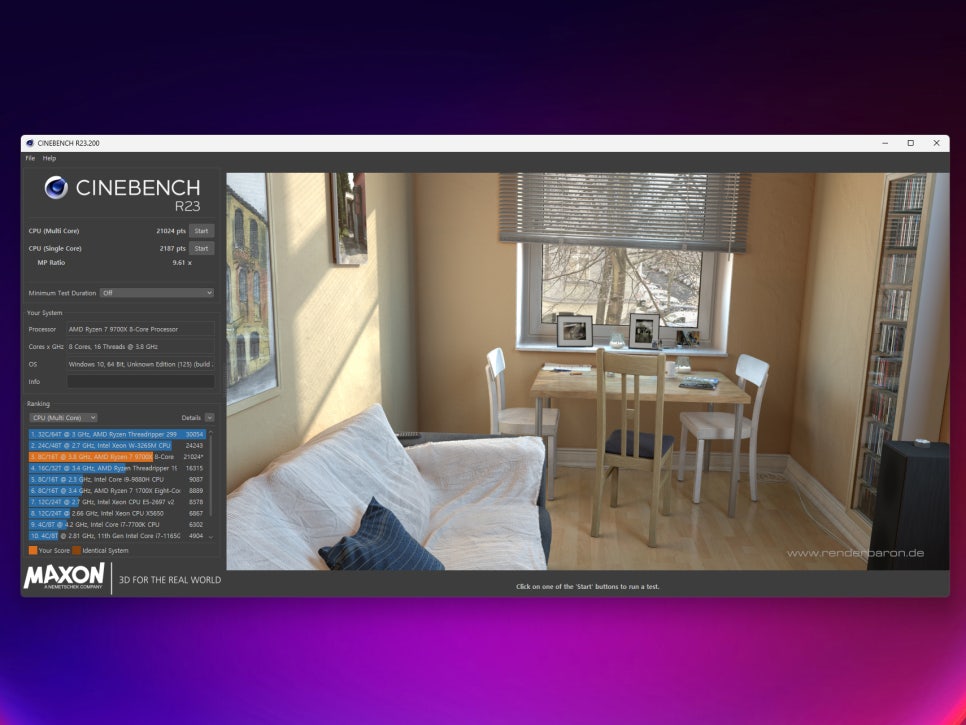Image resolution: width=966 pixels, height=725 pixels.
Task: Select ranking row 4 Threadripper 16C/32T
Action: tap(116, 468)
